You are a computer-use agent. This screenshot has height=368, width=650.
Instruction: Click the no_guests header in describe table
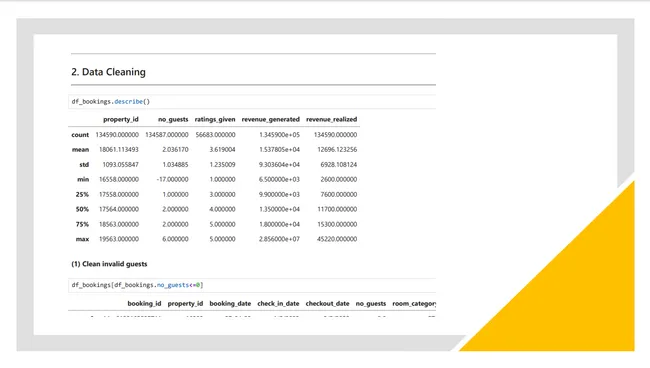point(173,119)
